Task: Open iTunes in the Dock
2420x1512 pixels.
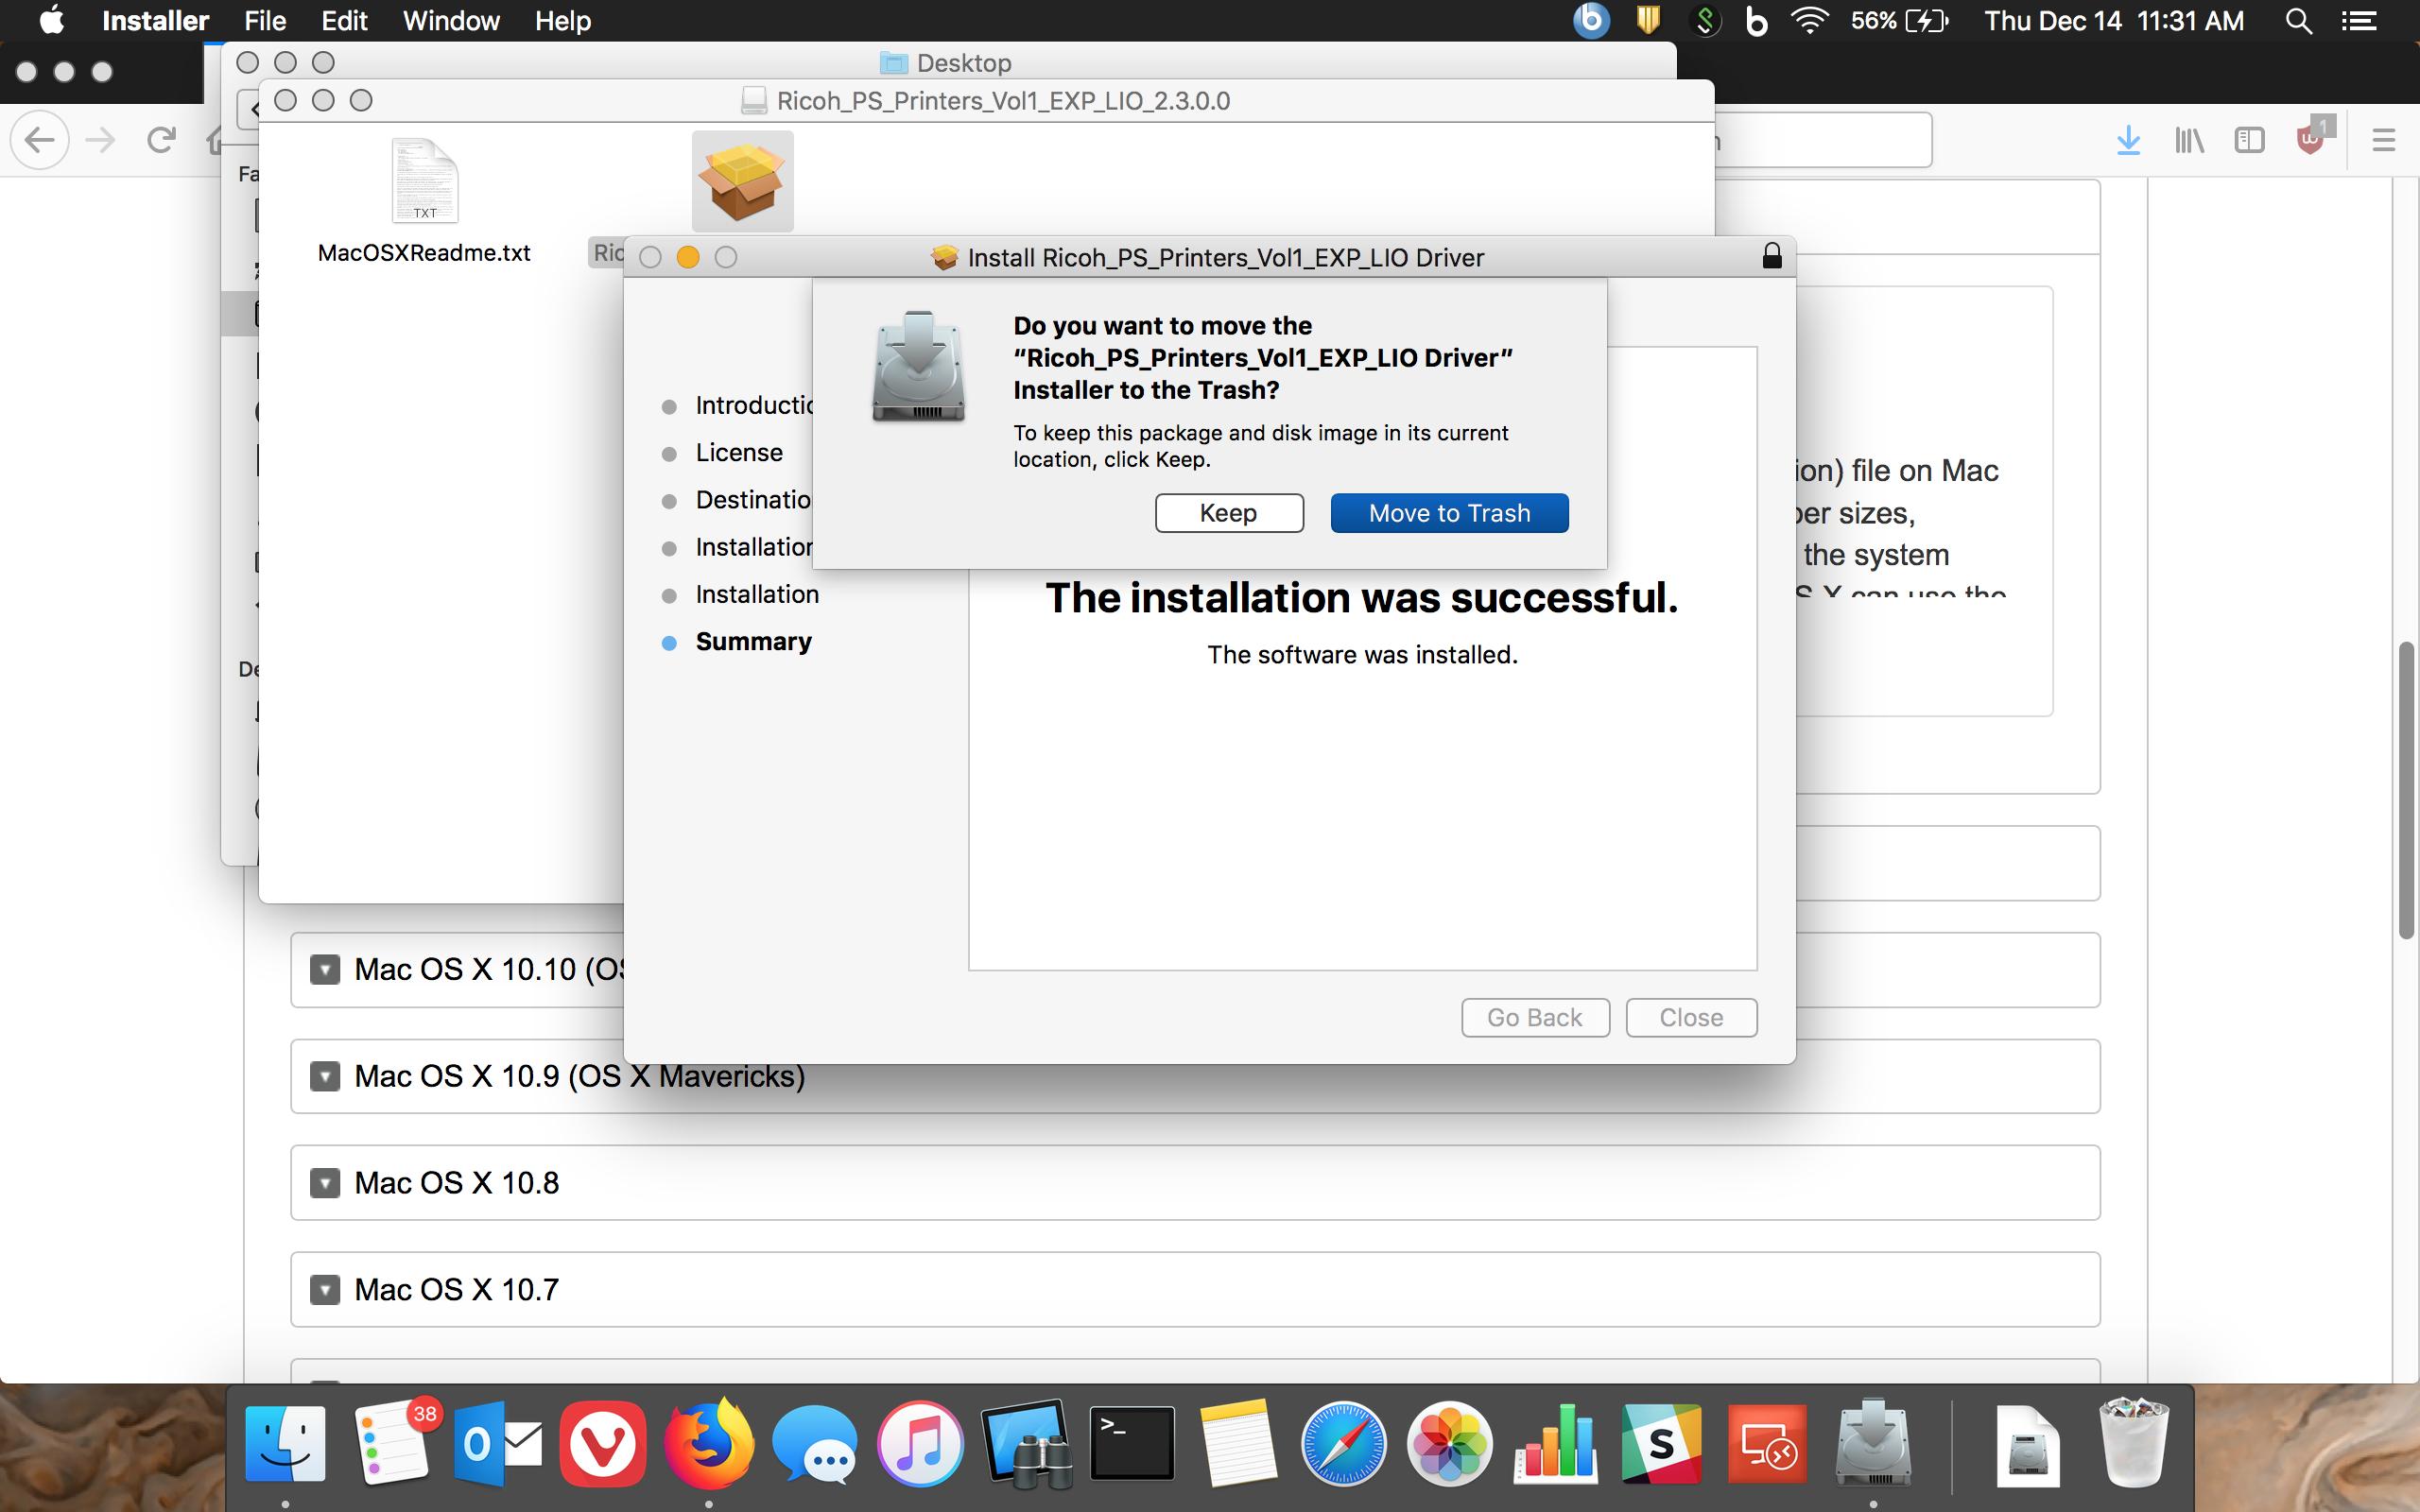Action: click(x=921, y=1444)
